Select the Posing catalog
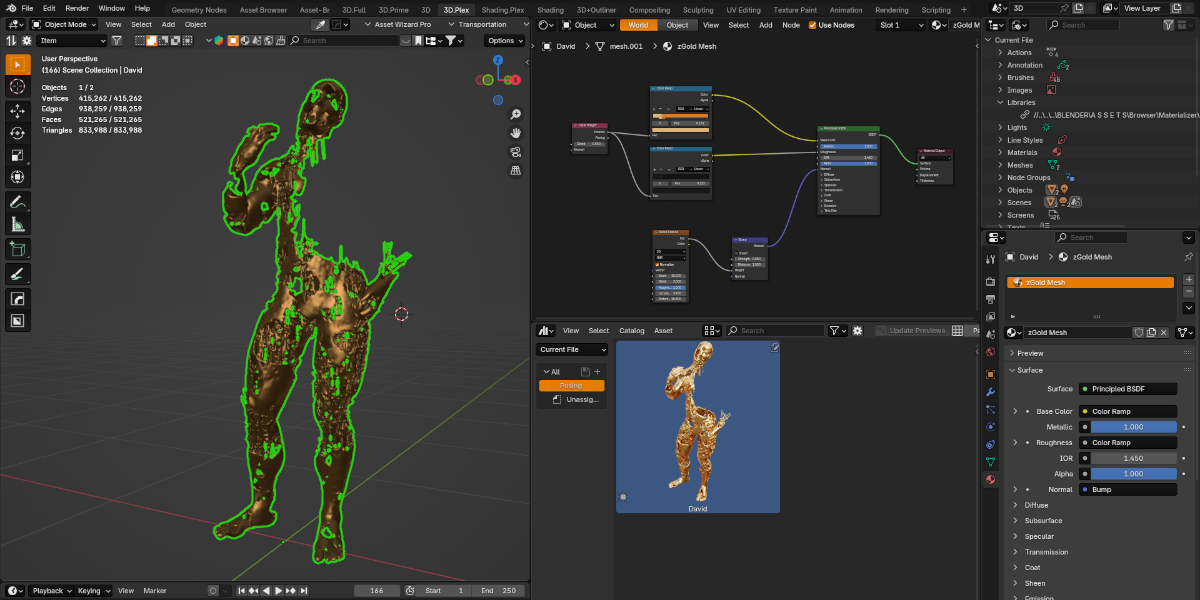Screen dimensions: 1200x600 click(572, 386)
